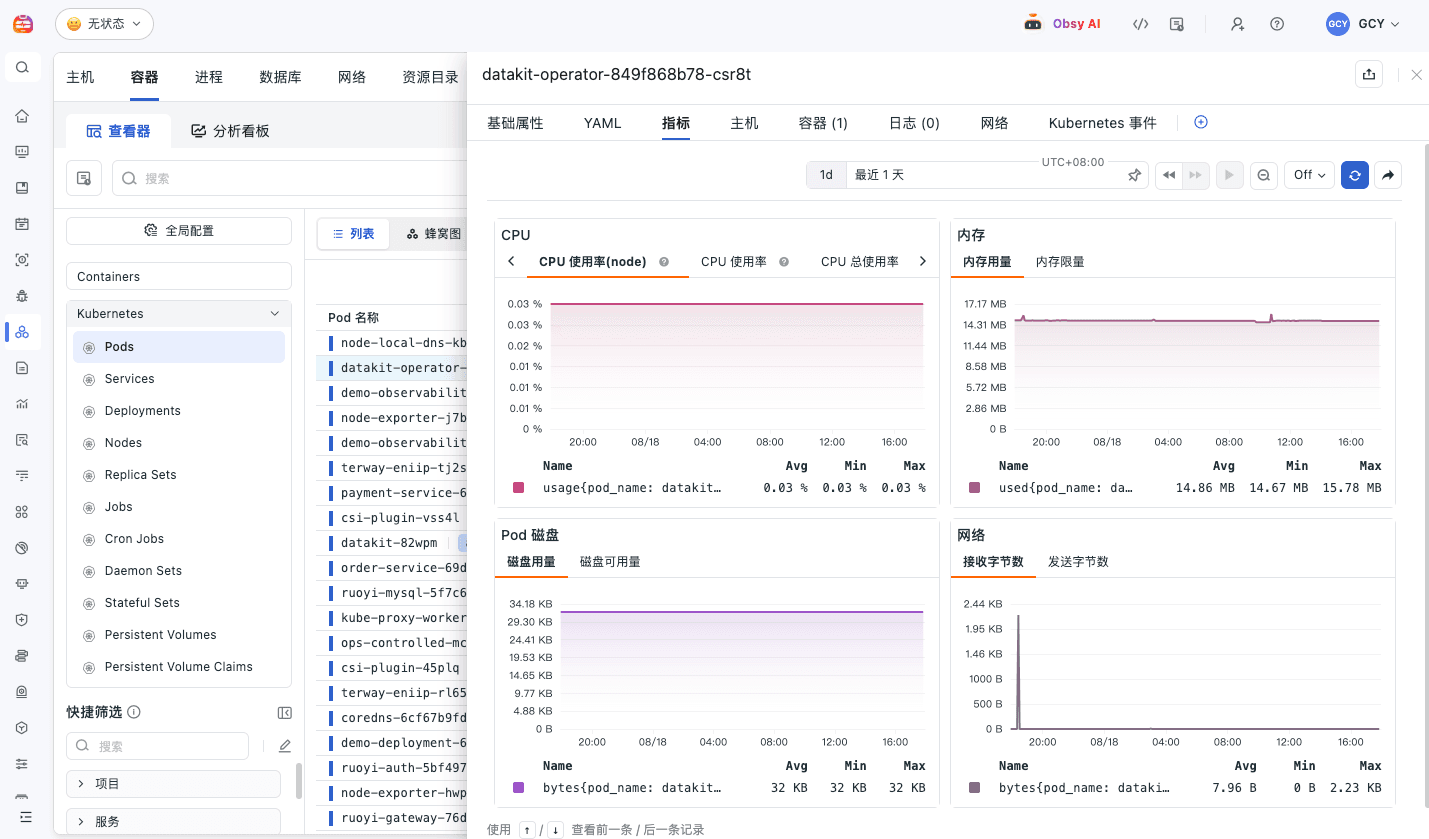The height and width of the screenshot is (839, 1429).
Task: Click the invite member icon in header
Action: (x=1238, y=24)
